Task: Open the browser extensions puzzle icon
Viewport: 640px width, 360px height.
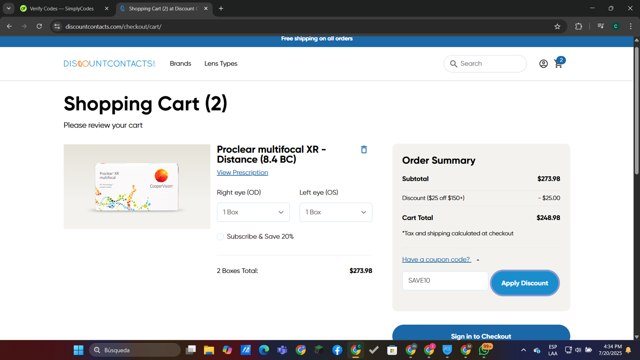Action: [578, 27]
